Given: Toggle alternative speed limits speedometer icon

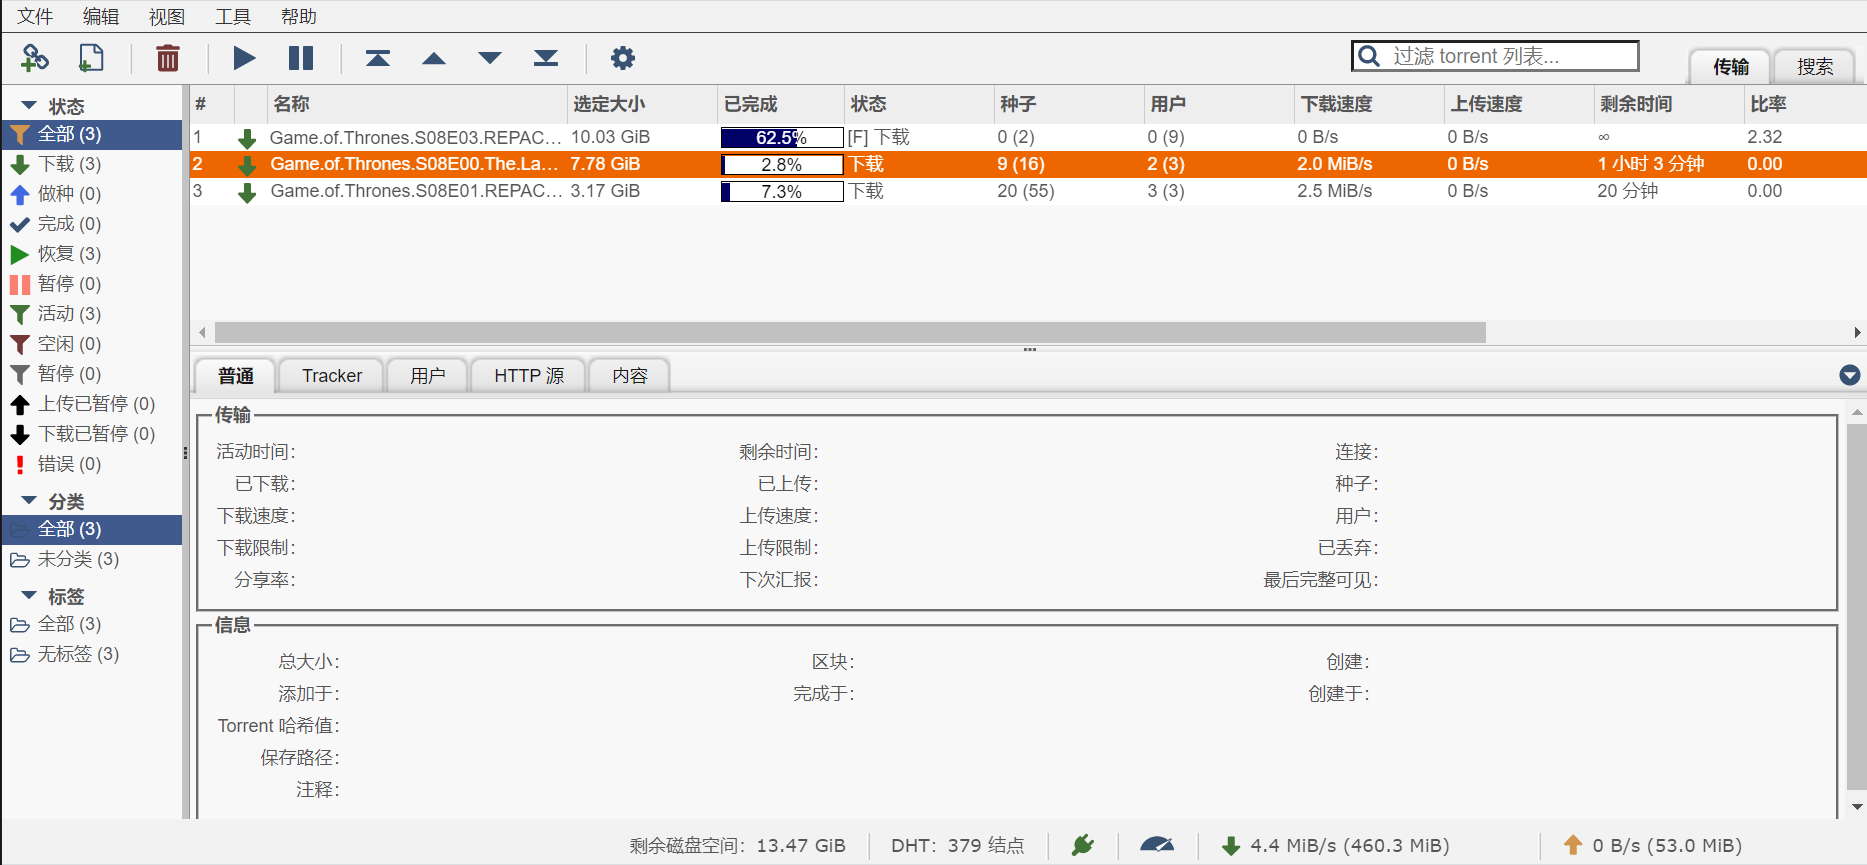Looking at the screenshot, I should tap(1157, 845).
